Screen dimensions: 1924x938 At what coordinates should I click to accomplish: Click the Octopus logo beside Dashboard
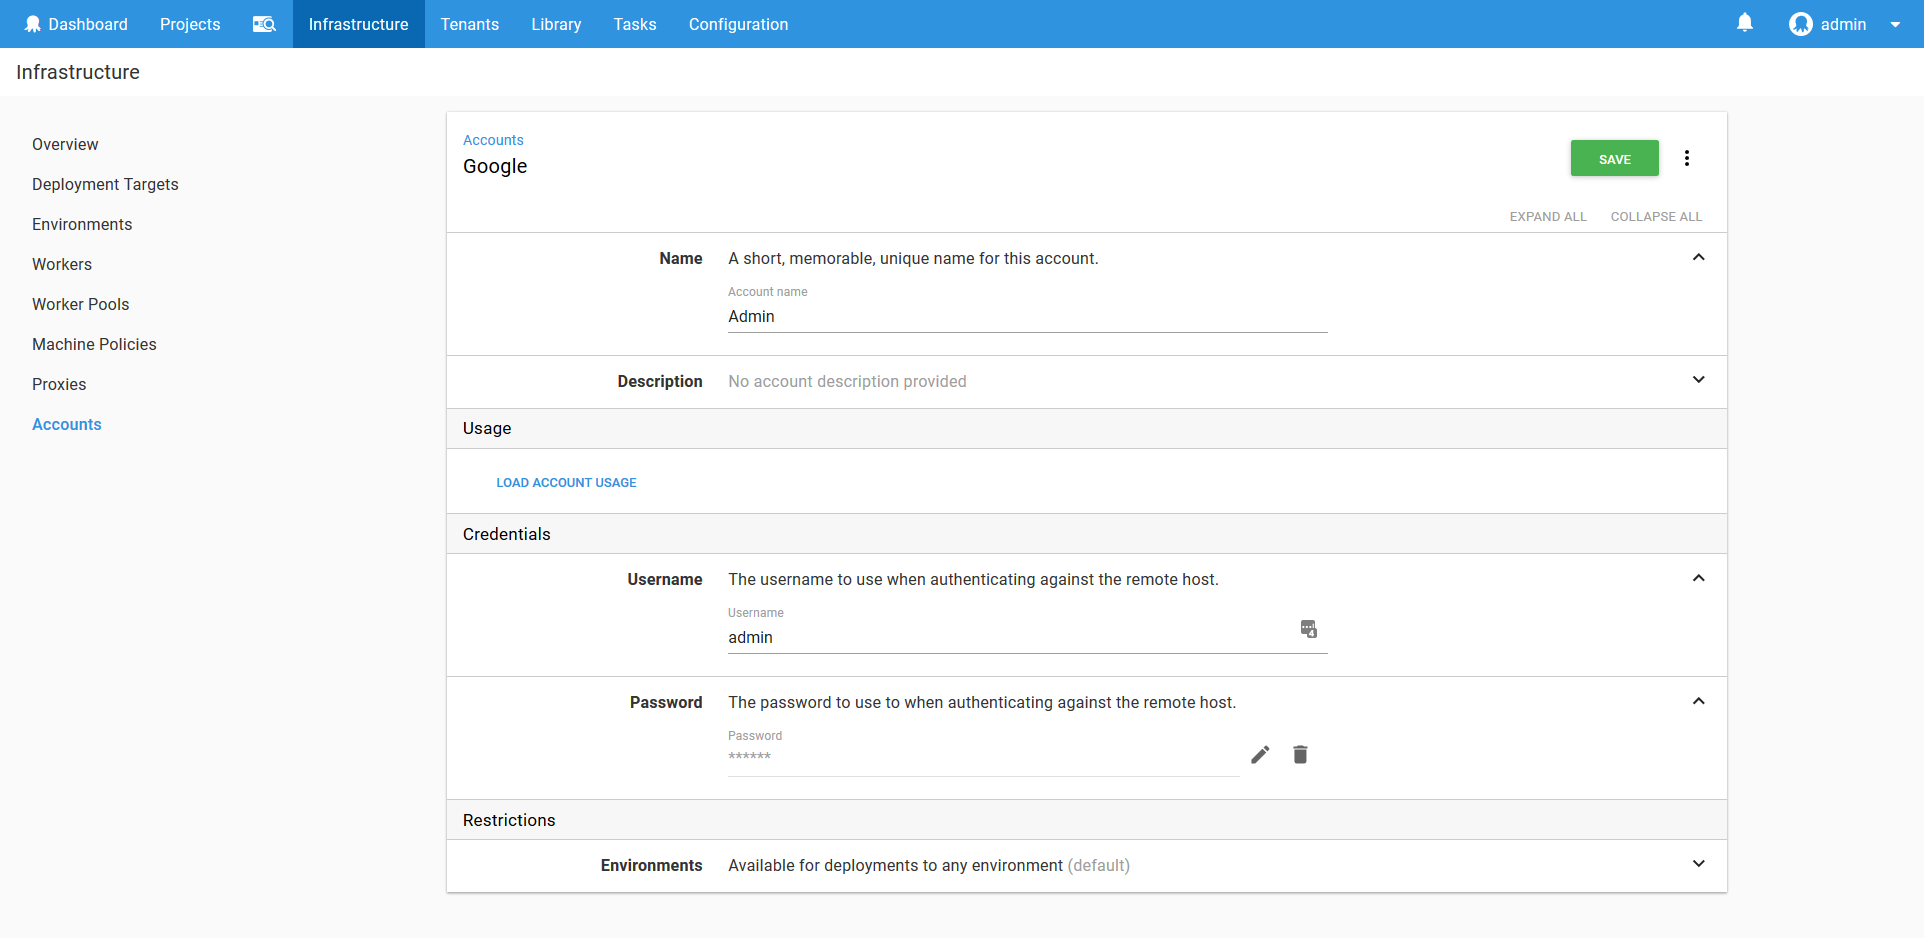click(33, 23)
